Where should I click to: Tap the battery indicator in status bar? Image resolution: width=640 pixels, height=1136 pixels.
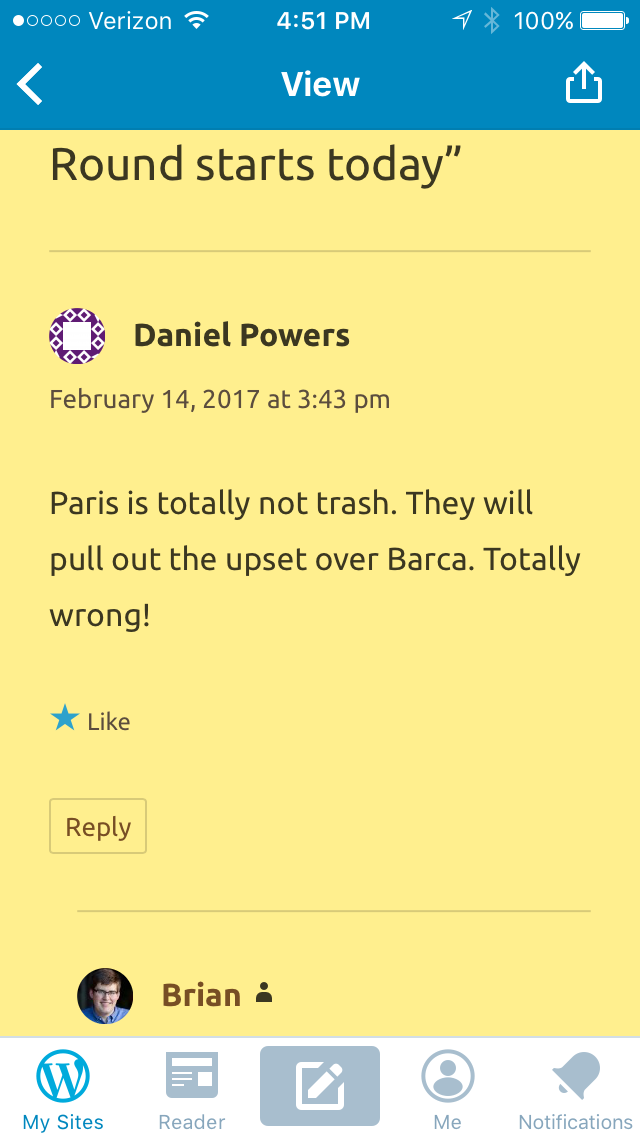click(604, 21)
